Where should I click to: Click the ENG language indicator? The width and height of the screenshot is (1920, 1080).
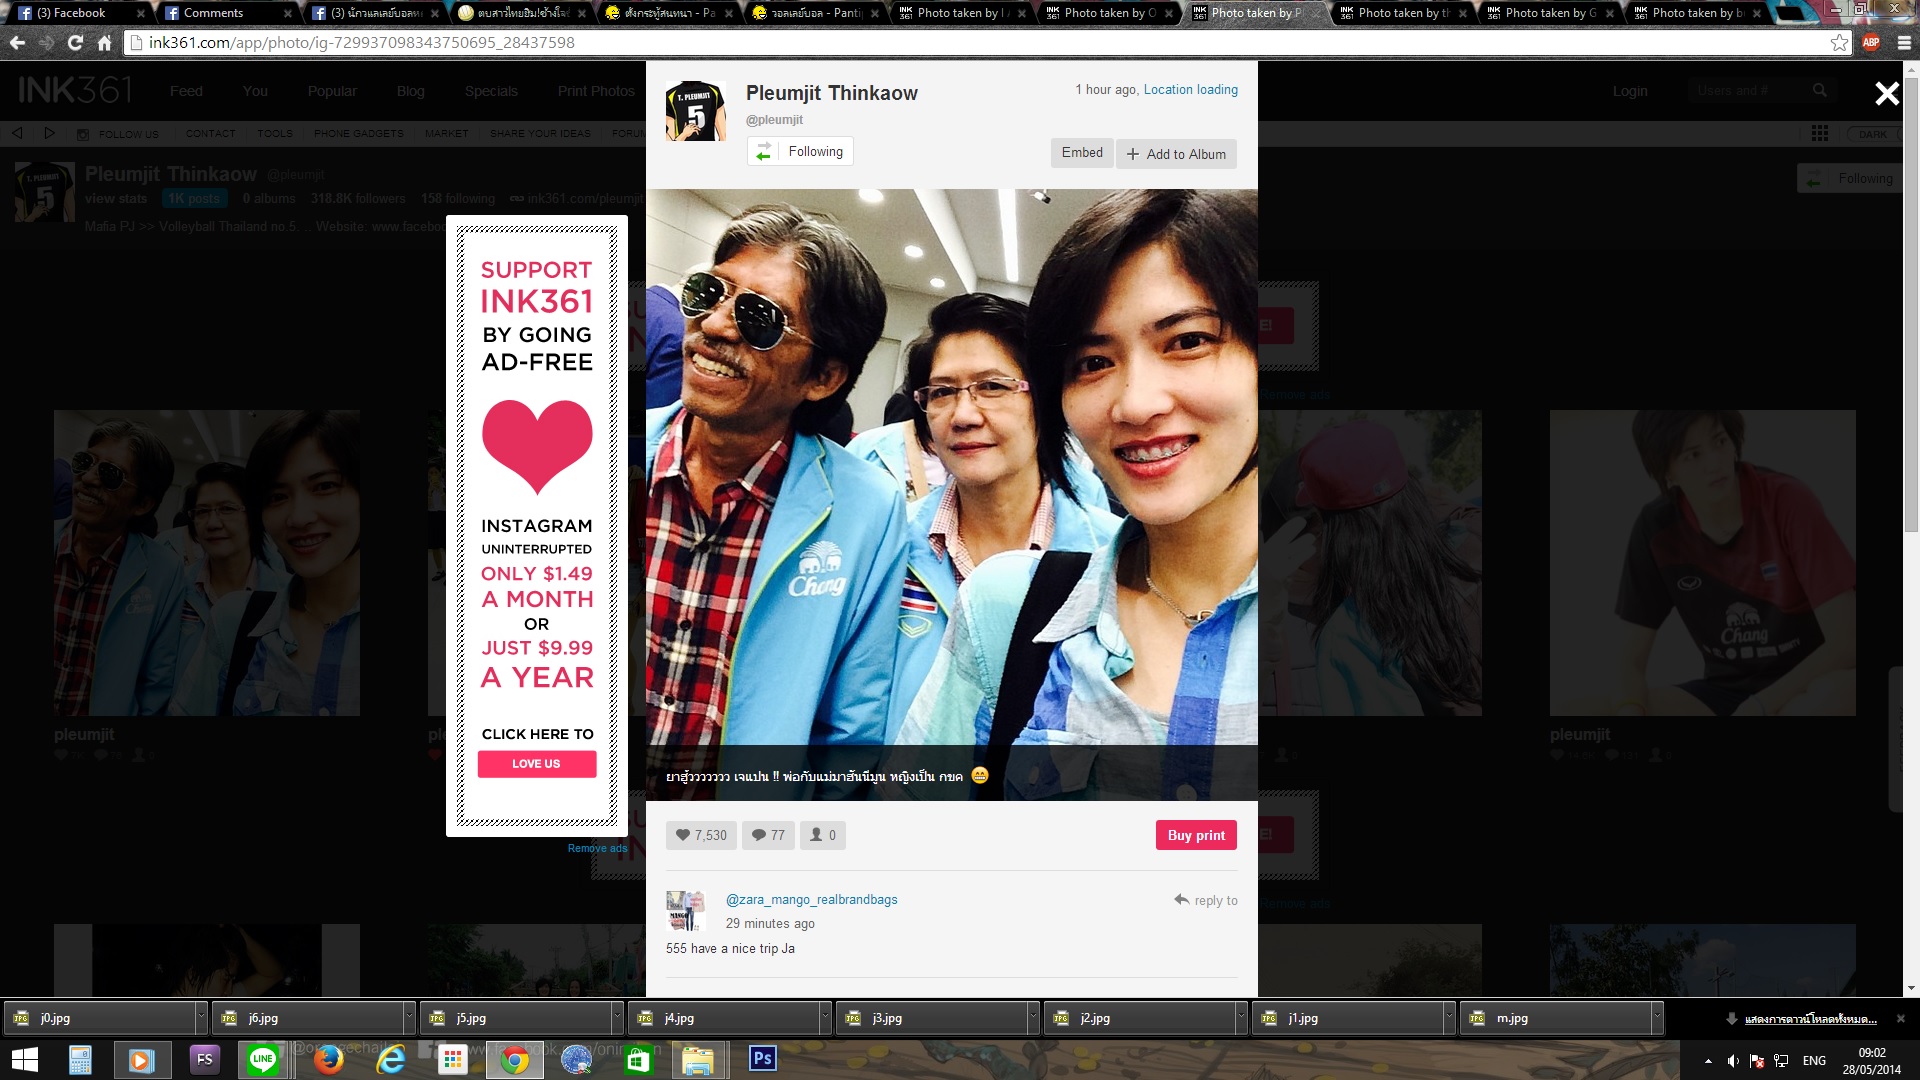click(1814, 1061)
